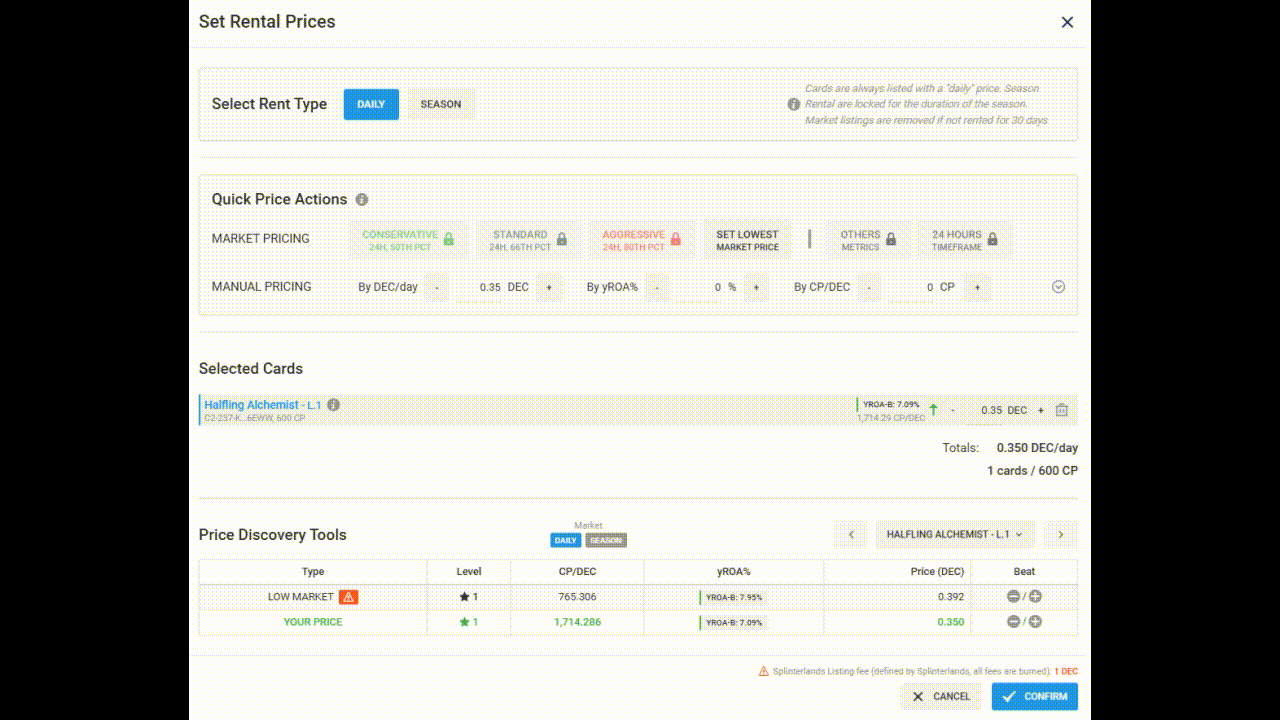This screenshot has width=1280, height=720.
Task: Click the plus Beat icon in Low Market row
Action: 1035,596
